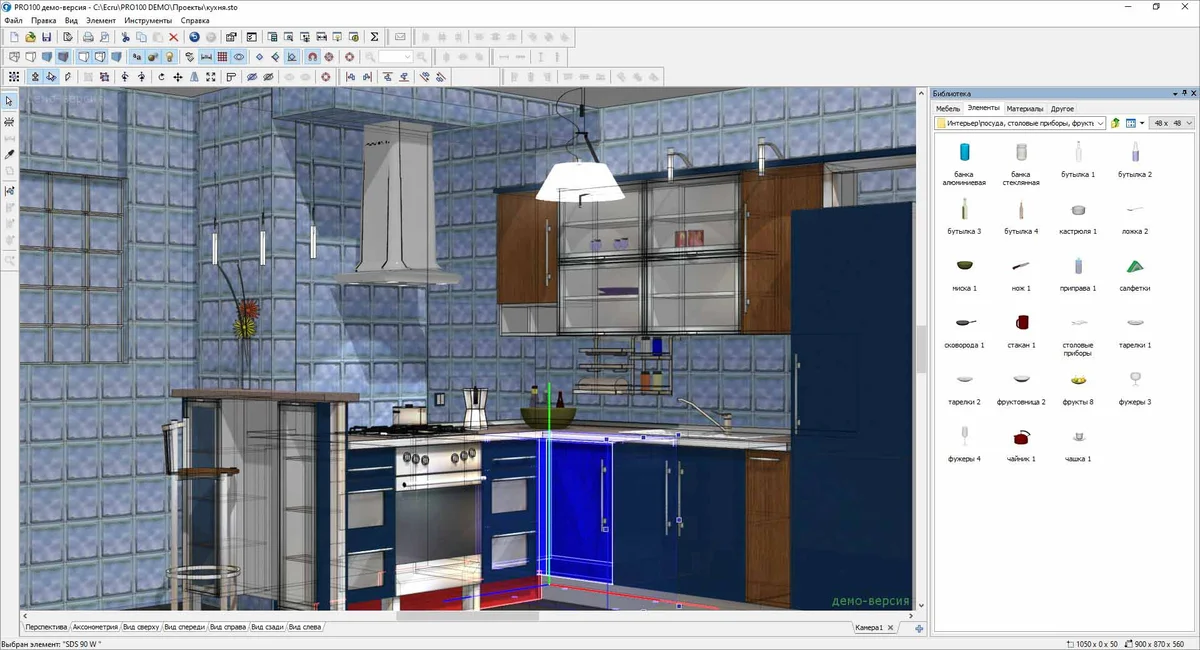Toggle the lightbulb lighting option
The image size is (1200, 650).
pos(169,57)
